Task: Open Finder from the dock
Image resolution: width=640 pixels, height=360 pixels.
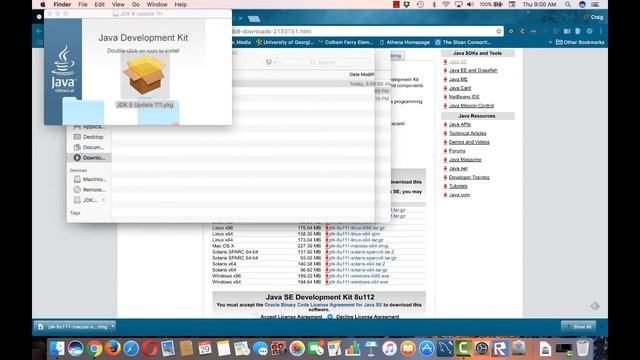Action: click(58, 349)
